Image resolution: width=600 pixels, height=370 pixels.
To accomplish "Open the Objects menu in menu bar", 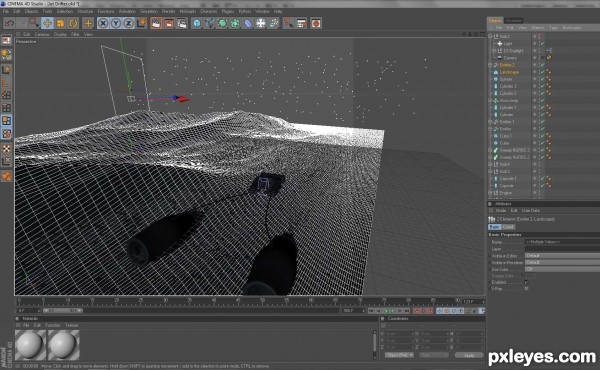I will pyautogui.click(x=31, y=11).
